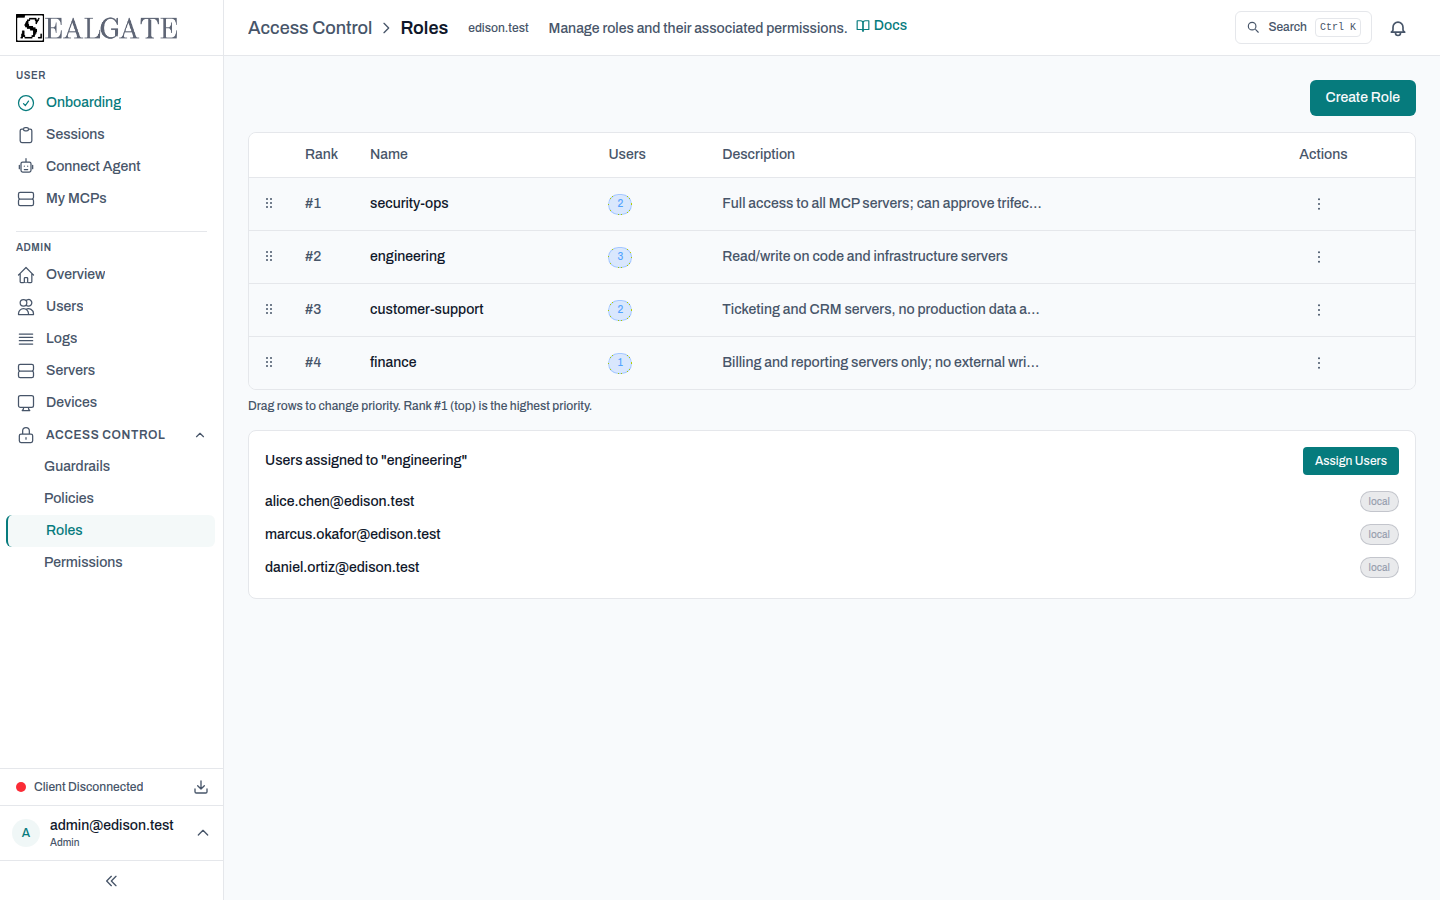1440x900 pixels.
Task: Click the Assign Users button
Action: (x=1351, y=461)
